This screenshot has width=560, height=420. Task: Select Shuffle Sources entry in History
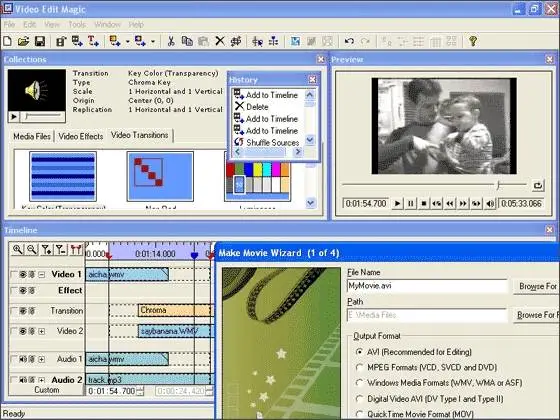point(266,142)
